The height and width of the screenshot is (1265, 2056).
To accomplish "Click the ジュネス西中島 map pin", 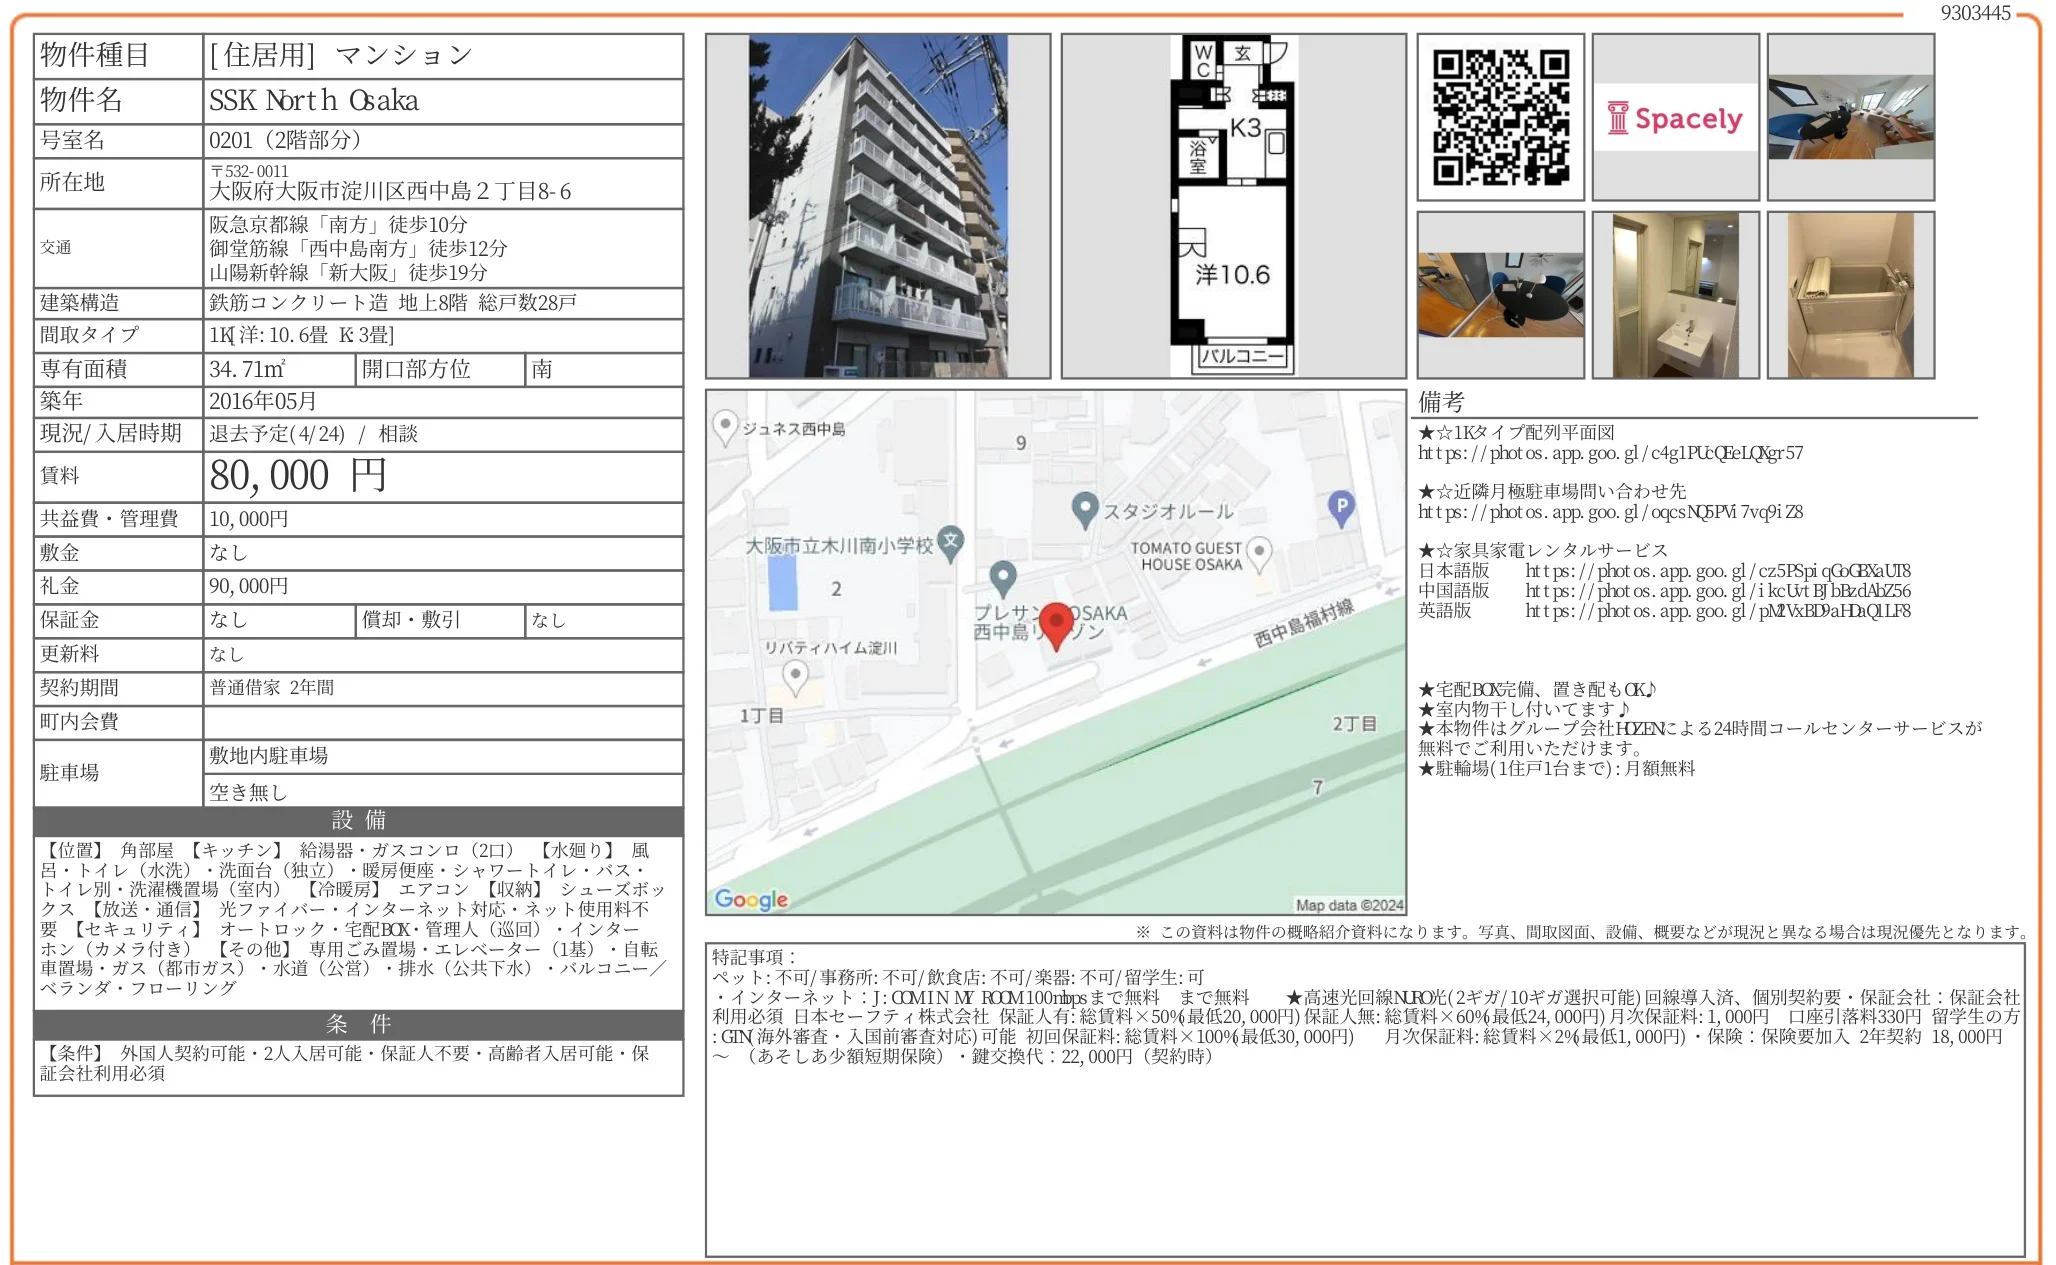I will click(725, 427).
